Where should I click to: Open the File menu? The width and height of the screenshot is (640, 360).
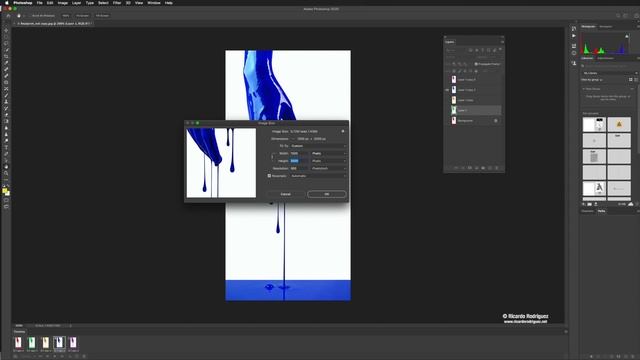[x=40, y=3]
